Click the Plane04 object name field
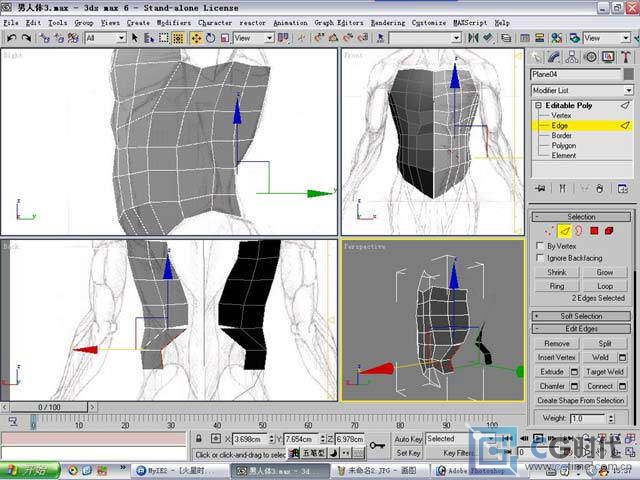This screenshot has width=640, height=480. [x=576, y=74]
